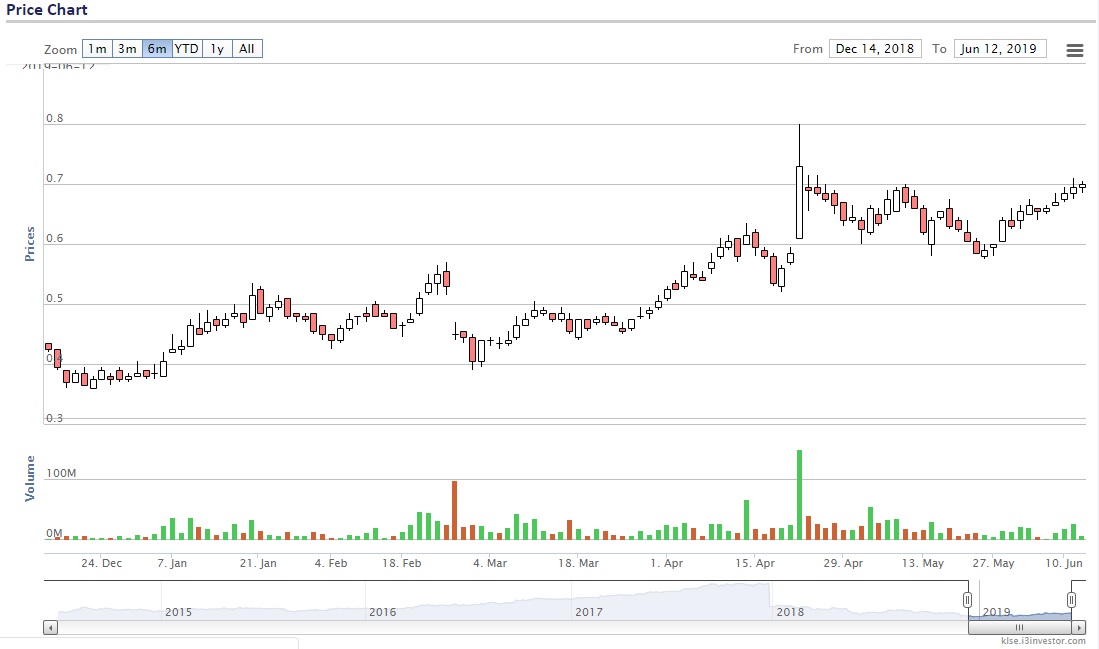Screen dimensions: 1099x649
Task: Click the scrollbar thumb grip
Action: click(x=1020, y=627)
